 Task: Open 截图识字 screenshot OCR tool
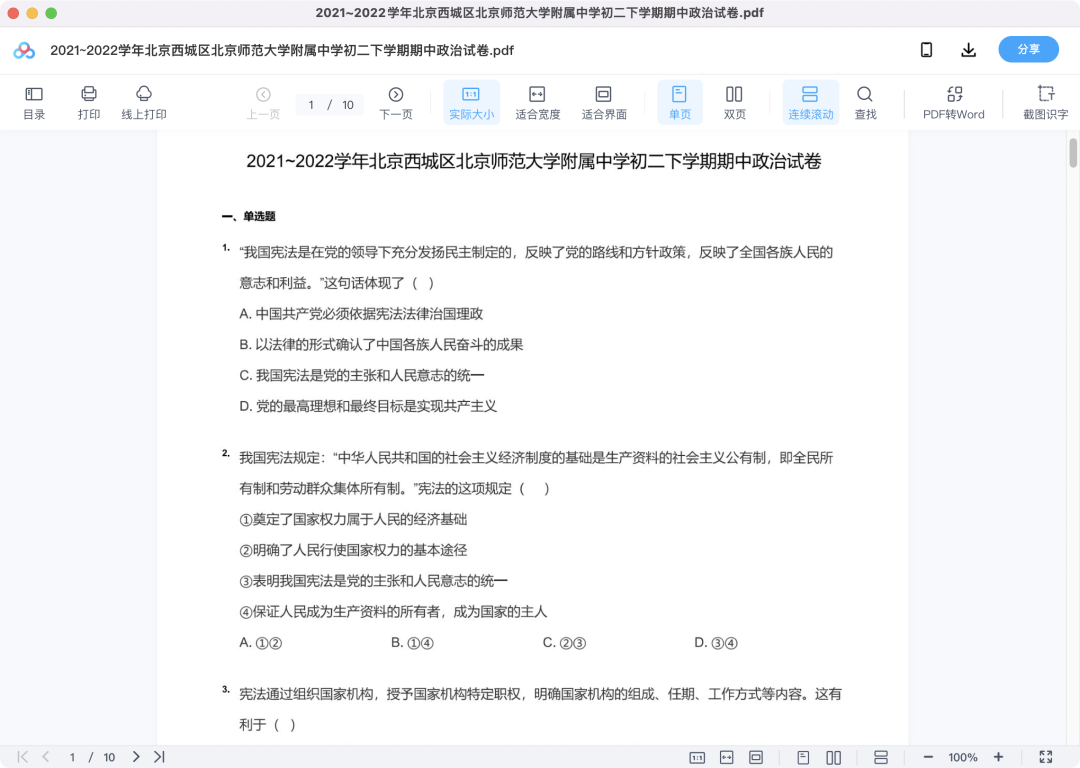1046,103
